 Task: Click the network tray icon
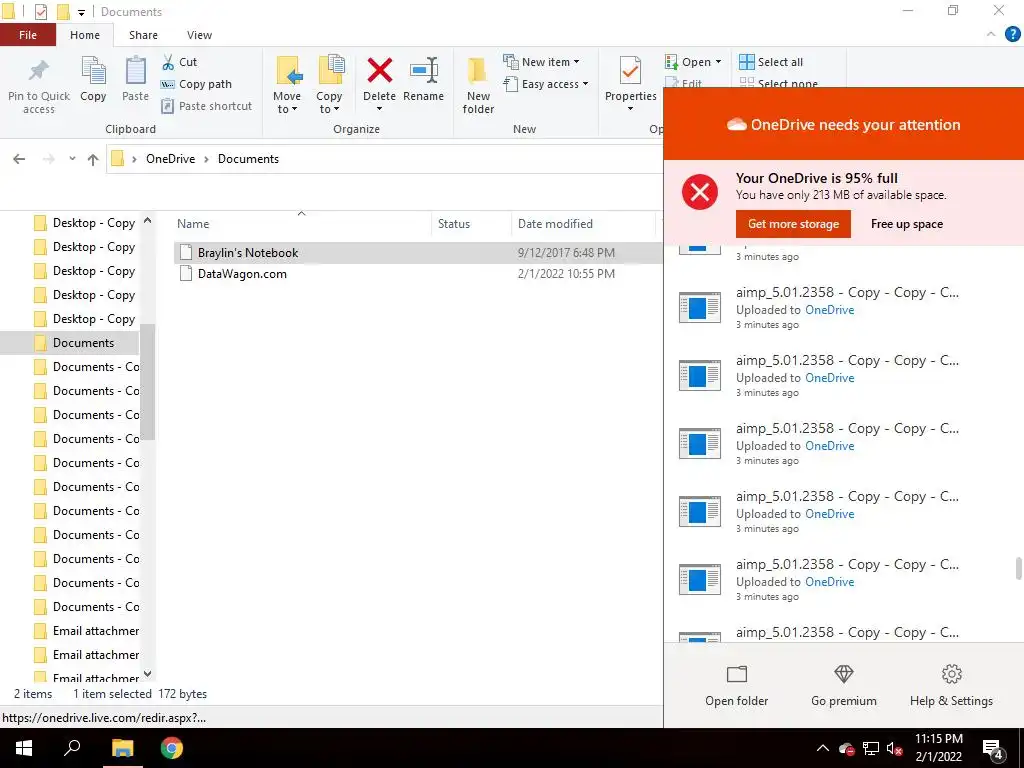click(871, 748)
